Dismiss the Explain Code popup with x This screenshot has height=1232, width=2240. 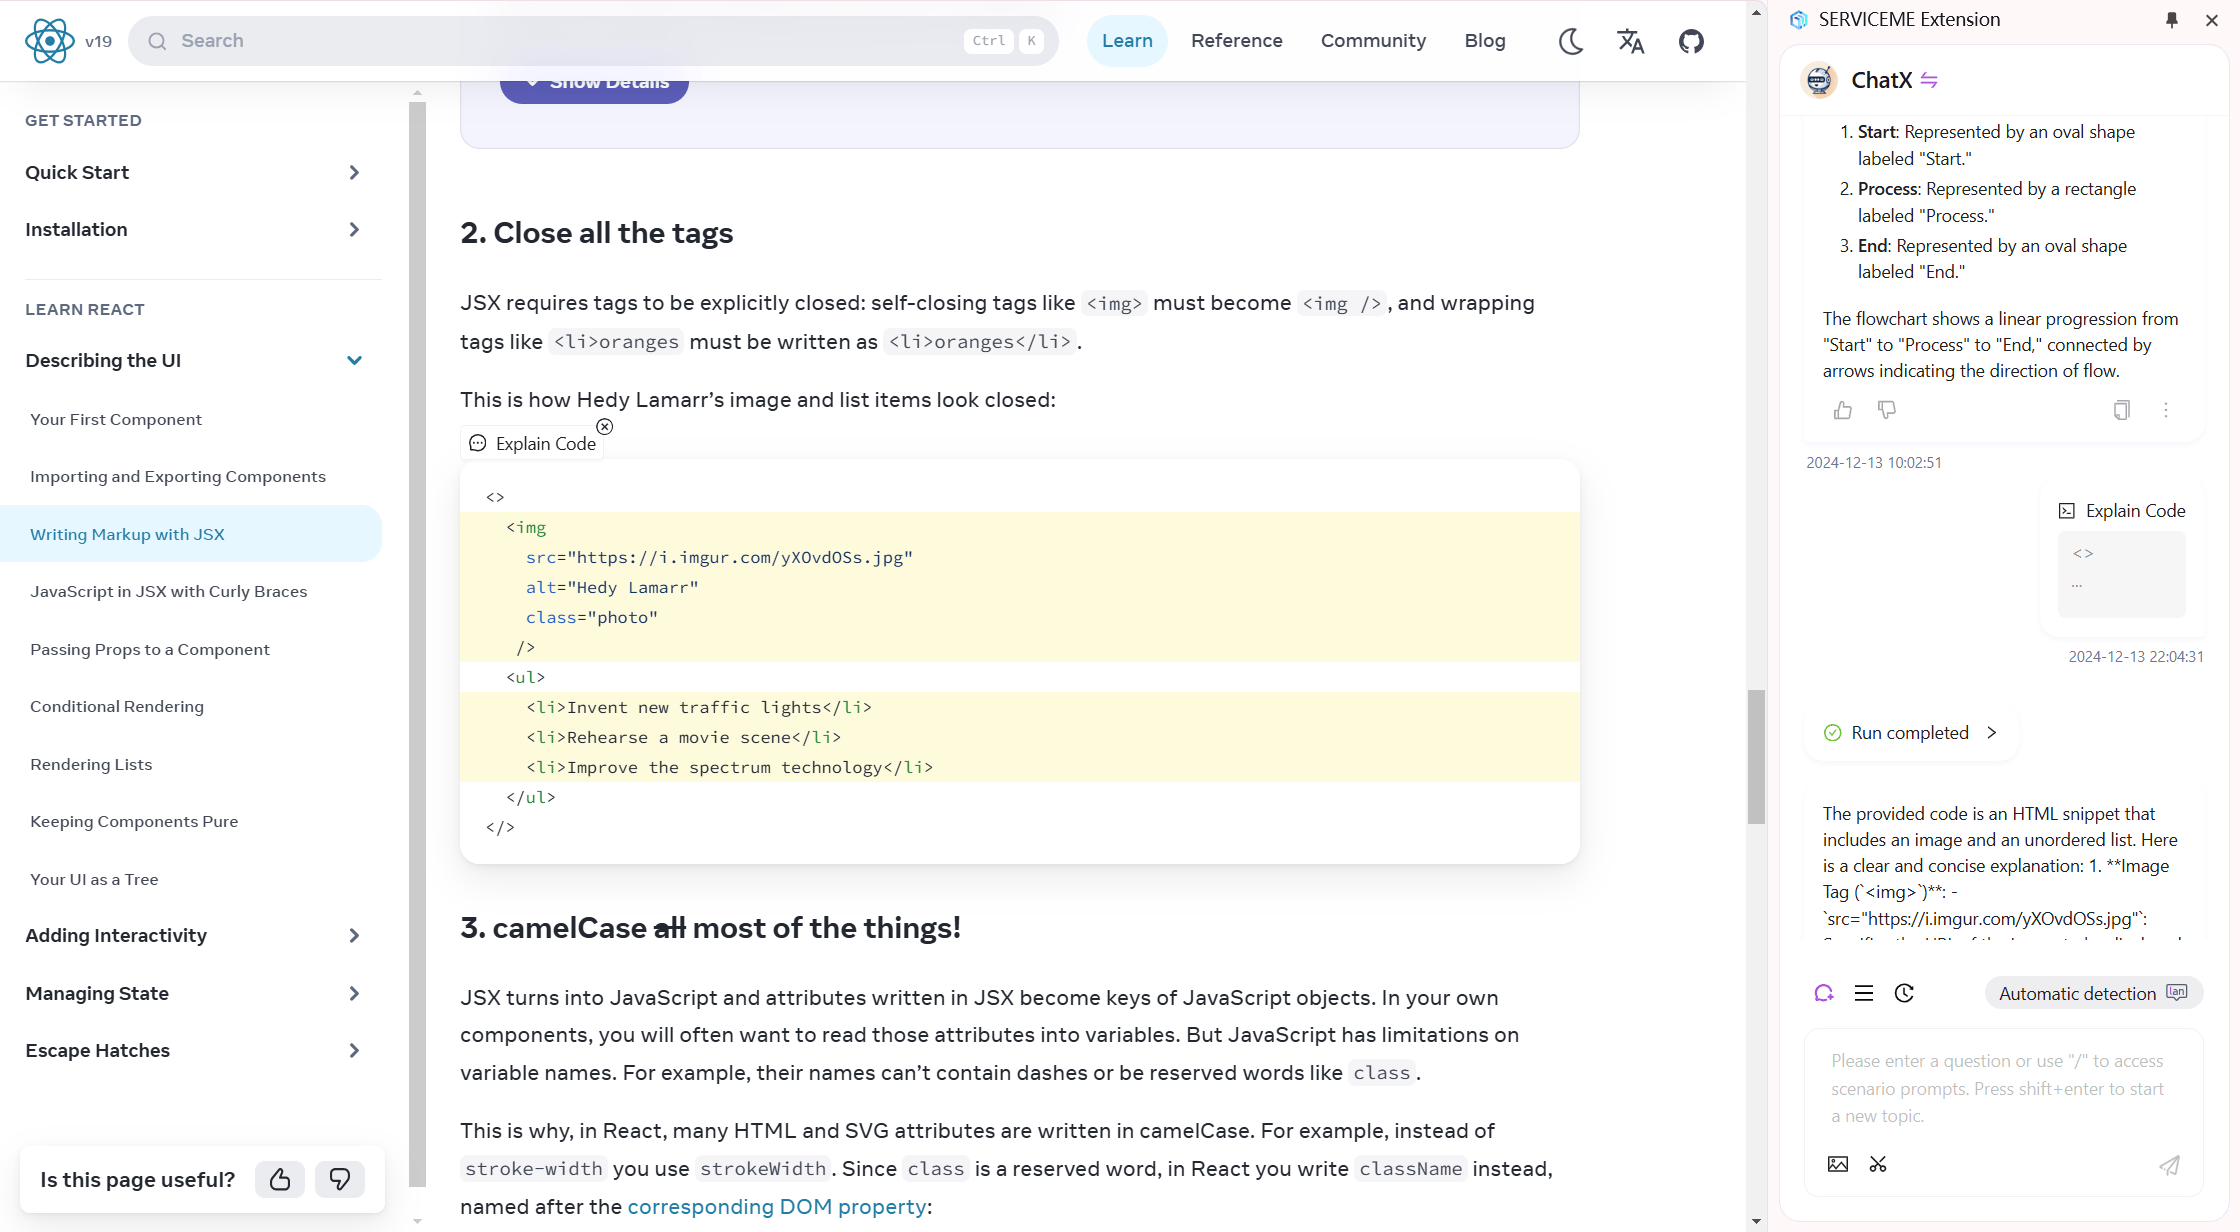[x=605, y=427]
